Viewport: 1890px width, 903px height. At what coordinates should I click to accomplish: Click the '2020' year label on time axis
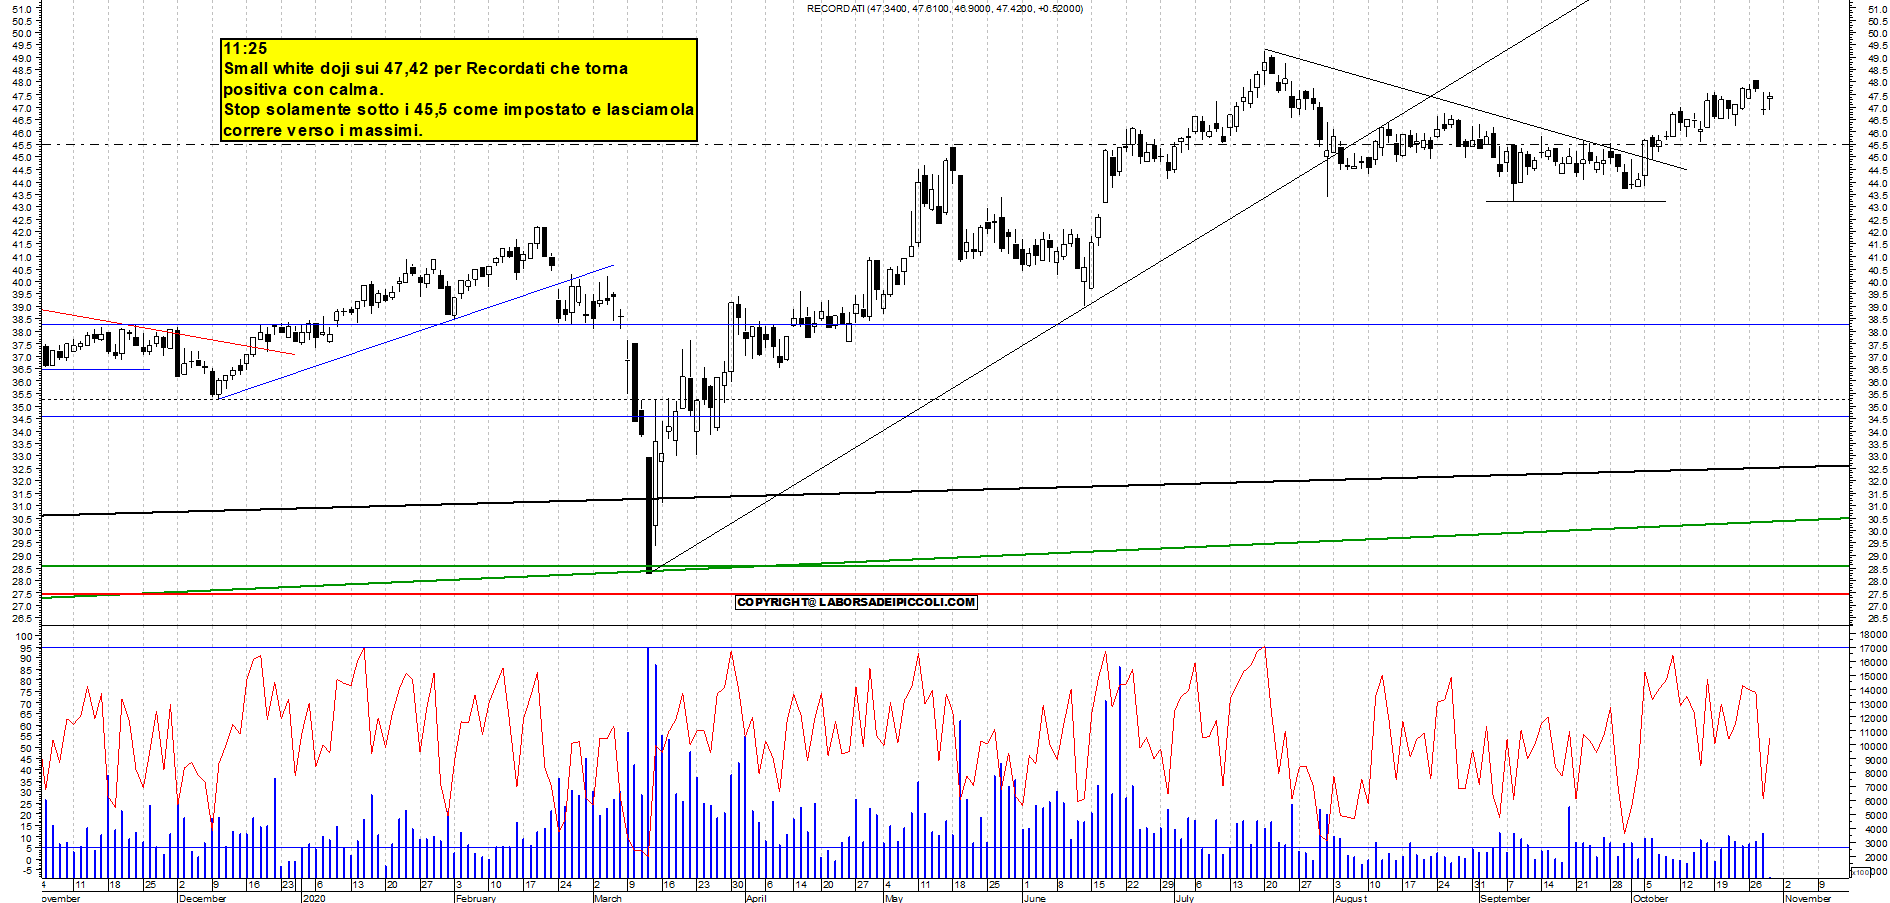[314, 898]
